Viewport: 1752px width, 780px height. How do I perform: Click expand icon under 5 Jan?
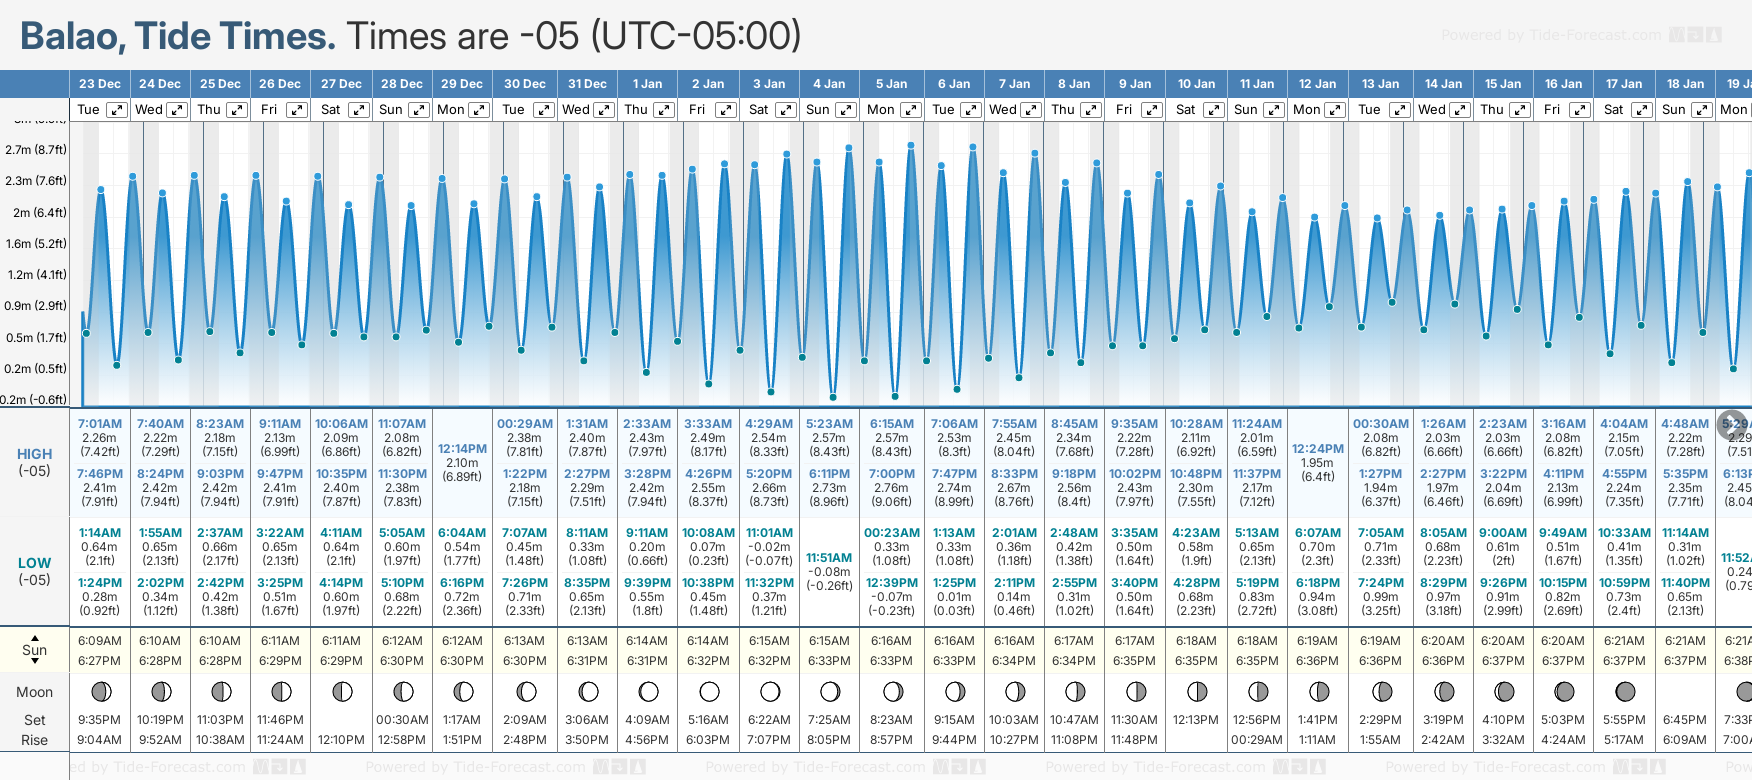point(911,110)
